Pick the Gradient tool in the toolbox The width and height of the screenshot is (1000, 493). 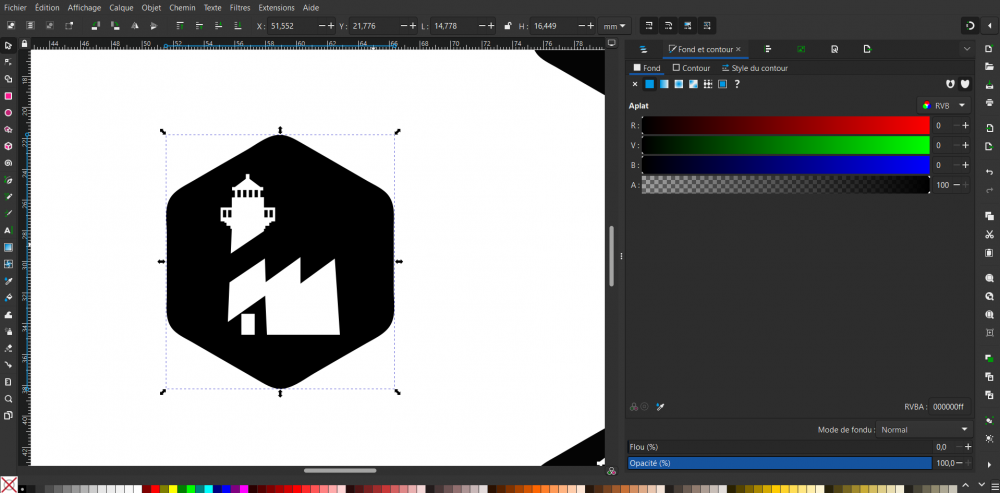pos(8,247)
